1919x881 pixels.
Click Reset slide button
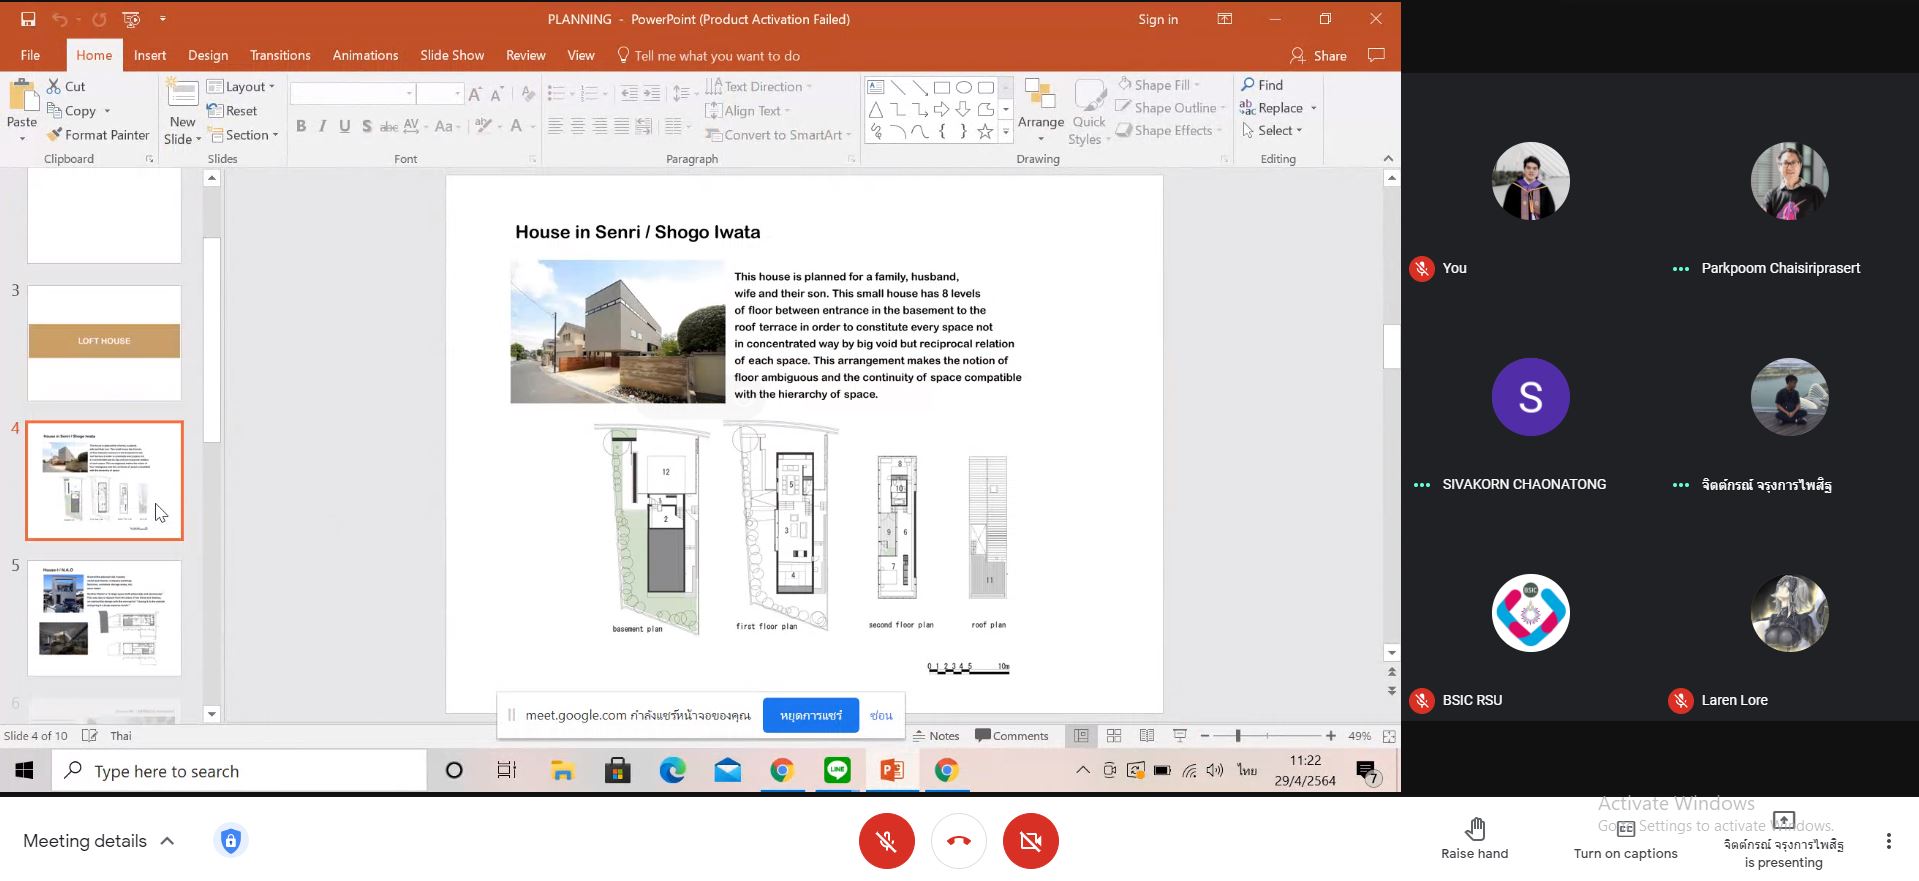pyautogui.click(x=232, y=111)
